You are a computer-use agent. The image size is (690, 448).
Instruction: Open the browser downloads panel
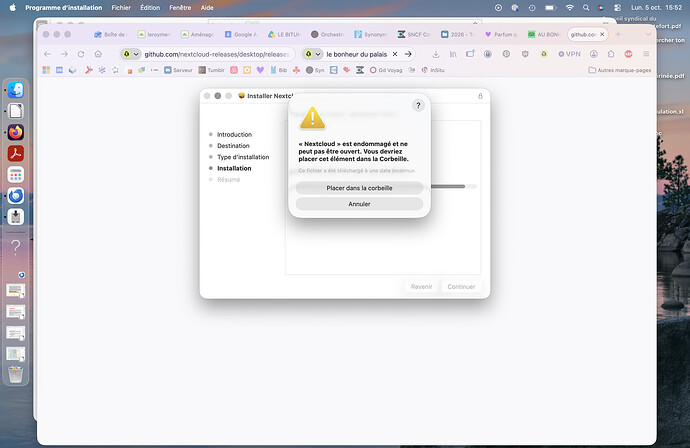point(436,54)
